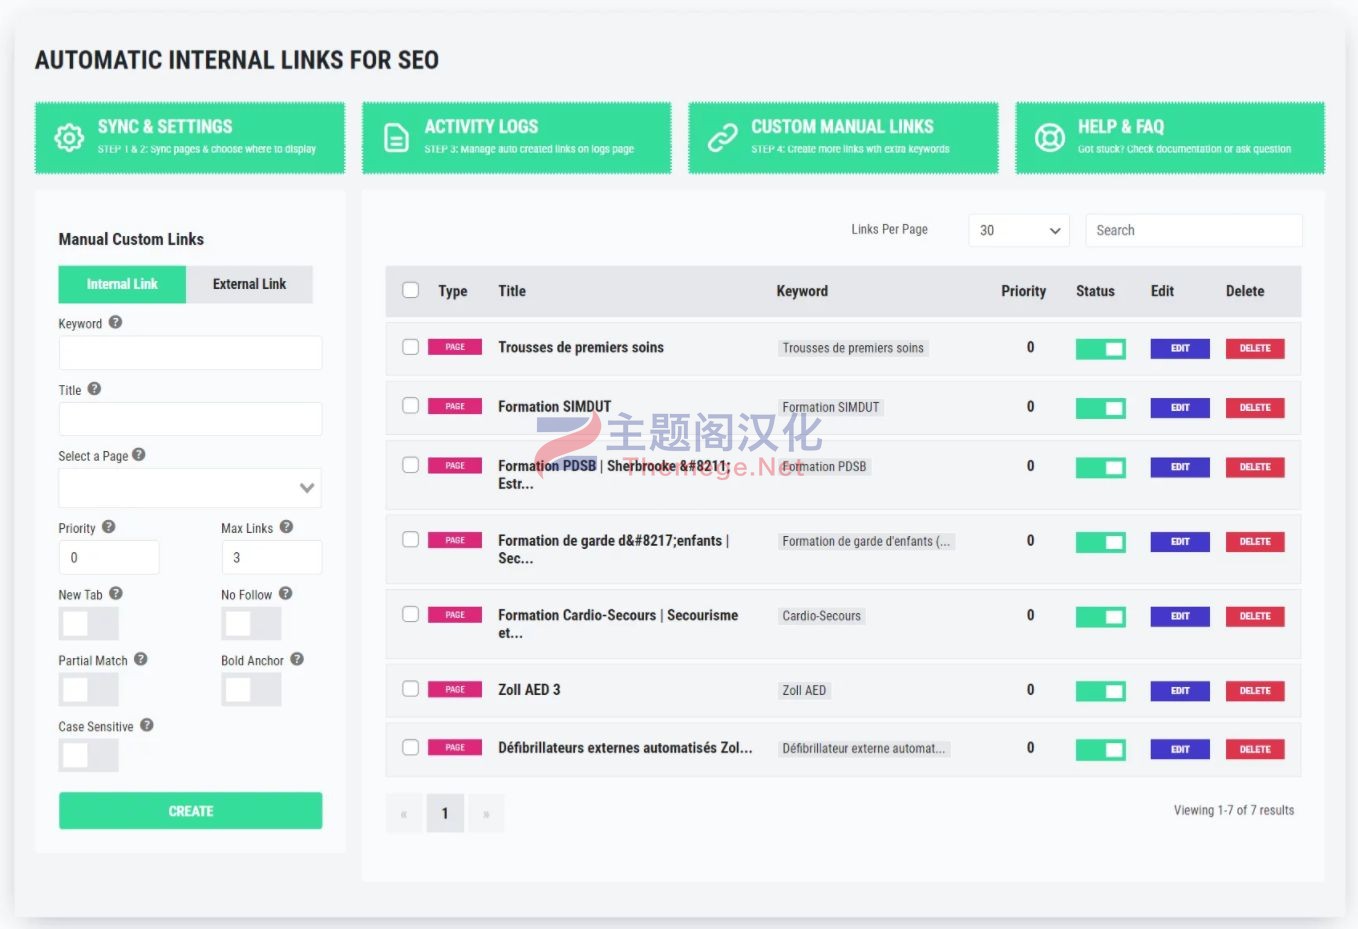This screenshot has height=929, width=1358.
Task: Open page 1 of the results
Action: pos(445,814)
